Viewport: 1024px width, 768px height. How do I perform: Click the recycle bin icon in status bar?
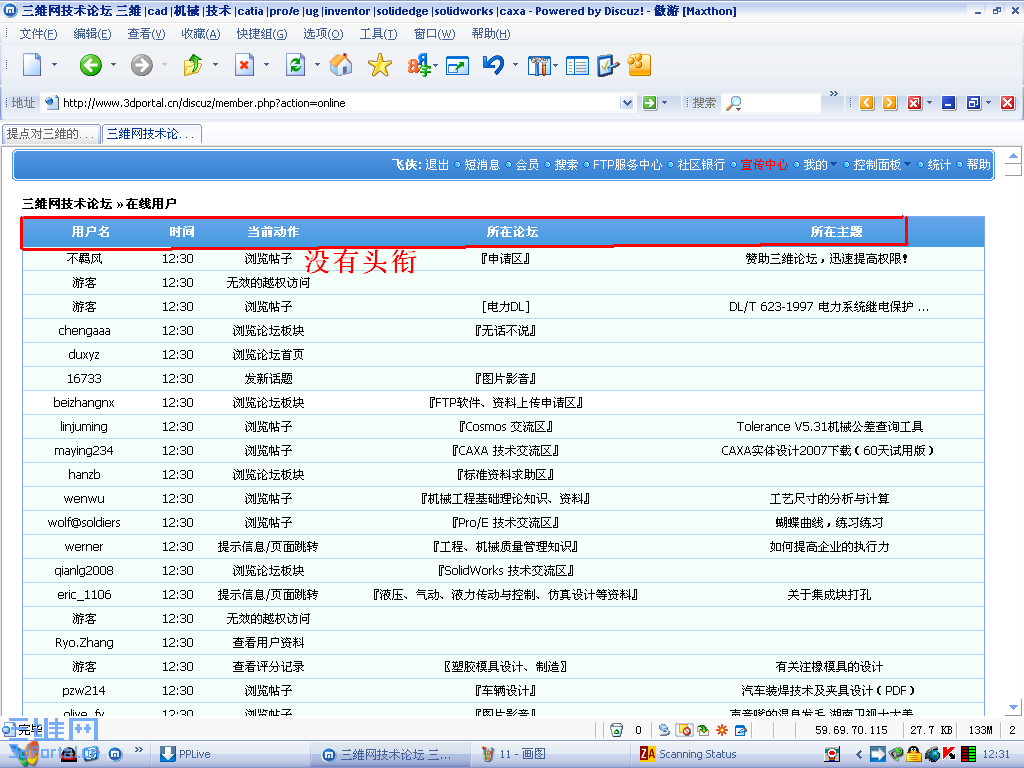pos(616,730)
